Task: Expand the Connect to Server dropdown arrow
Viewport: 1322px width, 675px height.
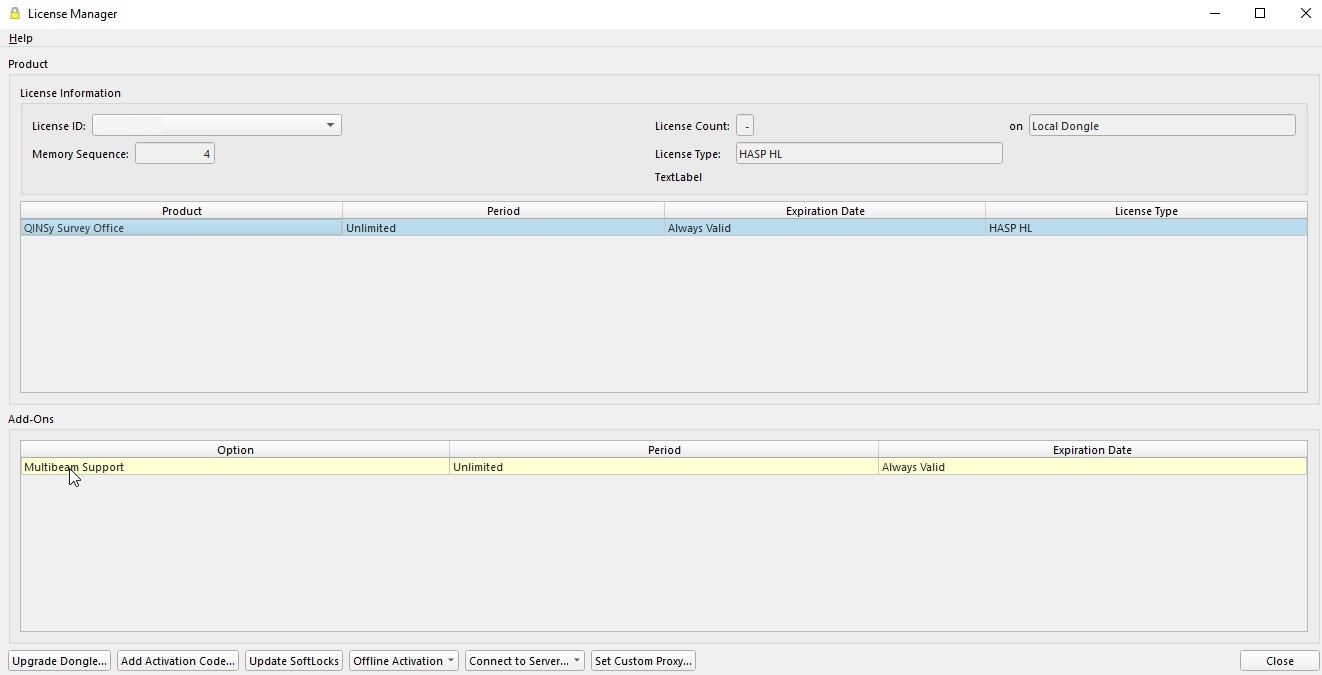Action: pyautogui.click(x=577, y=661)
